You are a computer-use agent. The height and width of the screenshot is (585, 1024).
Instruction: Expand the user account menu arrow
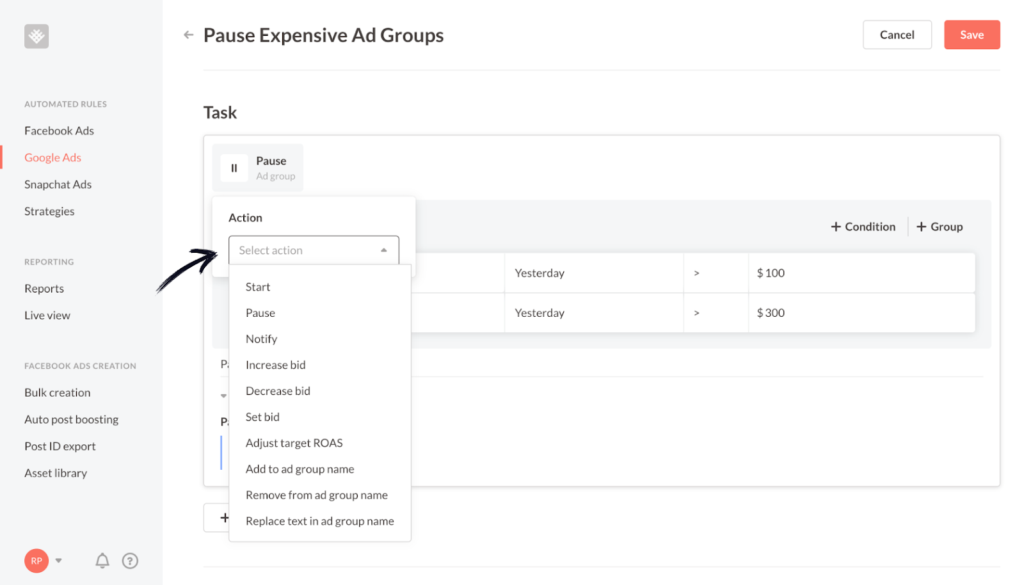click(59, 560)
